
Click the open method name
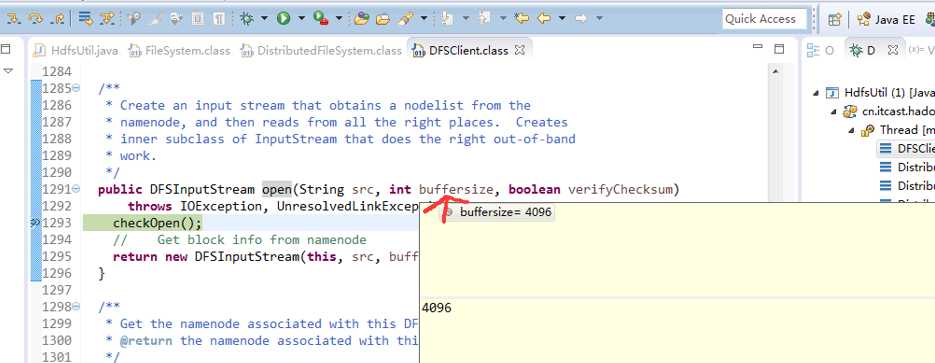[x=276, y=190]
